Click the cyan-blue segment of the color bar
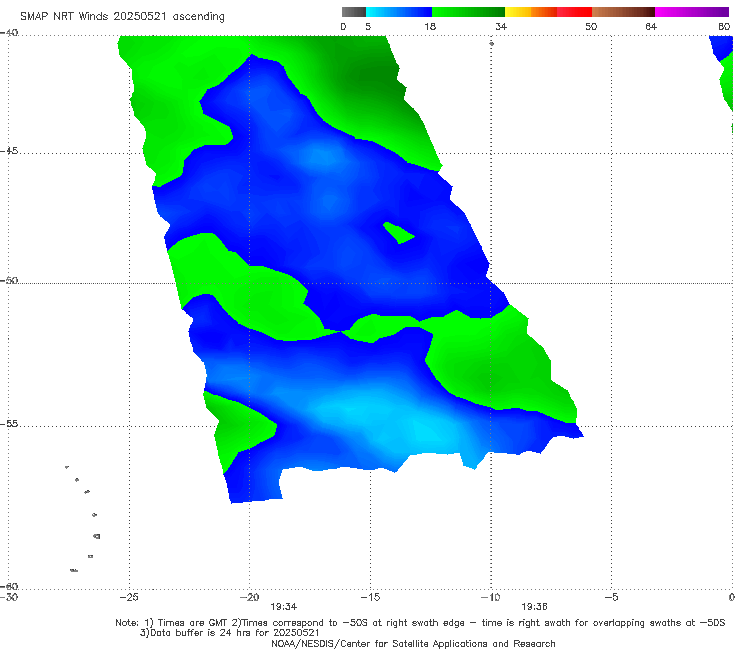 point(399,12)
